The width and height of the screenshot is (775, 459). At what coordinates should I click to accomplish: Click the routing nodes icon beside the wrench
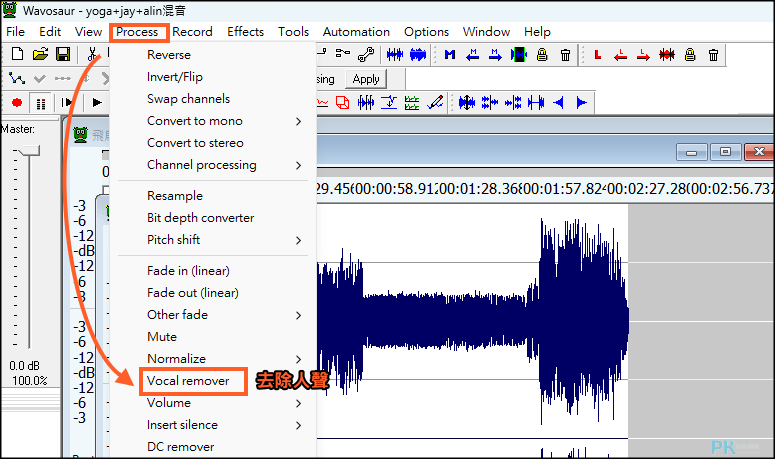click(x=343, y=52)
